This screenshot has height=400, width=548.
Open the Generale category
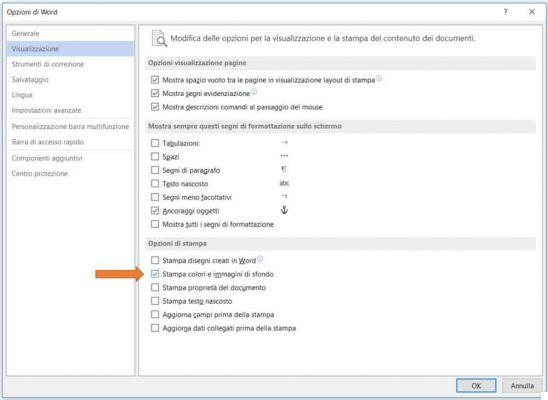click(x=70, y=34)
